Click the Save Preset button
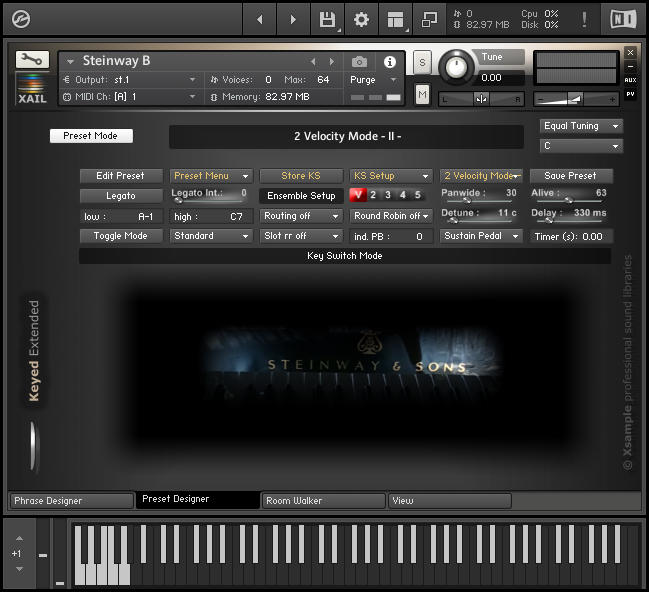This screenshot has width=649, height=592. (571, 176)
